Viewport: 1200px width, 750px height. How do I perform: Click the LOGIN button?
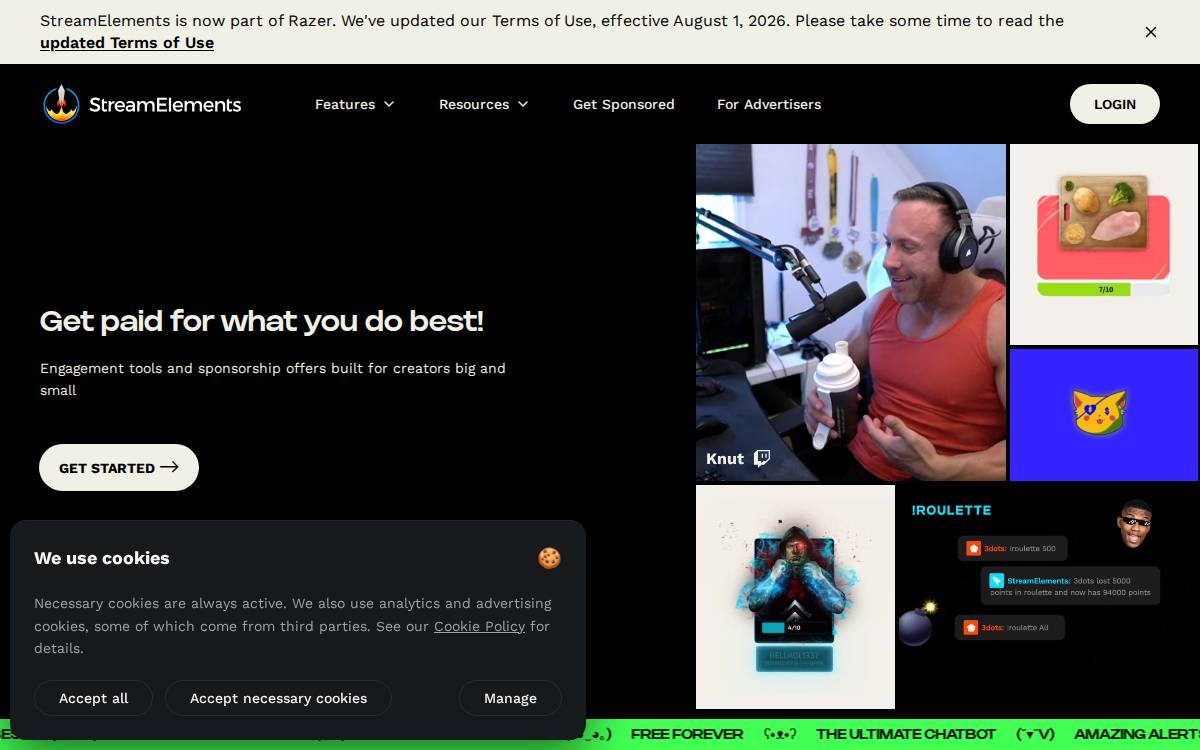[x=1115, y=104]
